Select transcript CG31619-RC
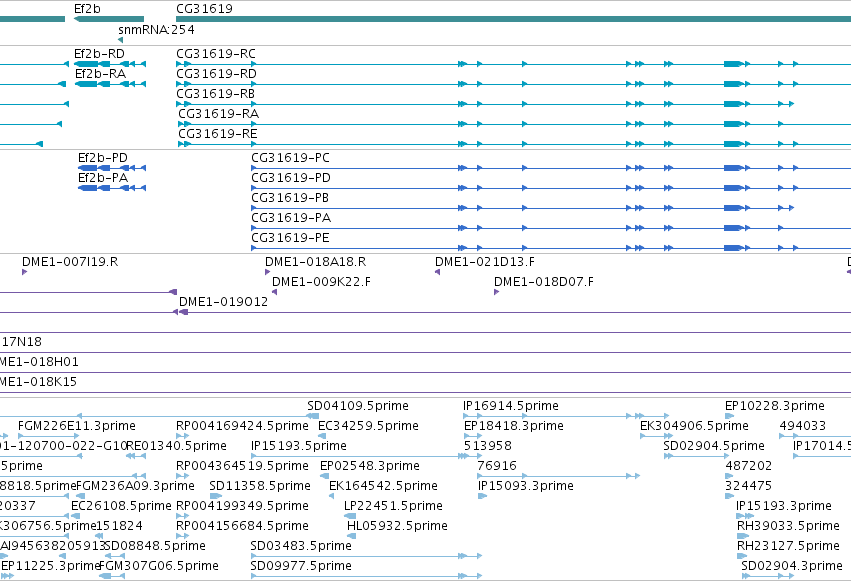851x581 pixels. [216, 54]
